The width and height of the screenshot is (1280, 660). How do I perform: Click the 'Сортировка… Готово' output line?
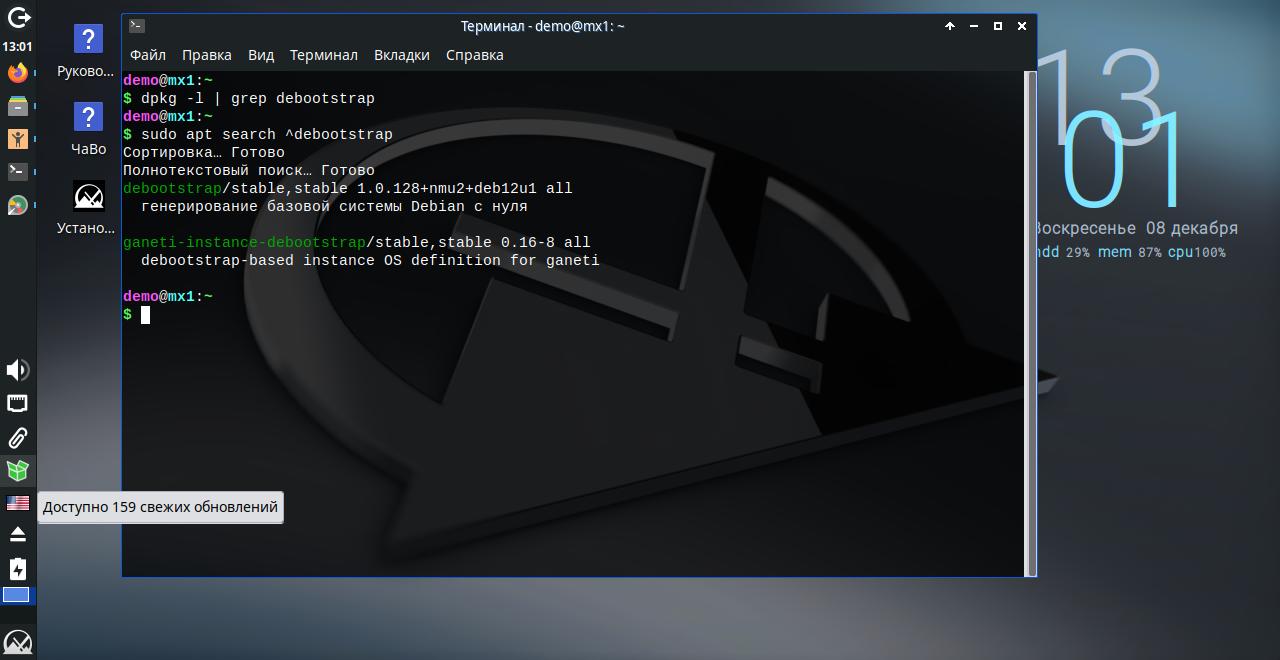click(x=204, y=152)
